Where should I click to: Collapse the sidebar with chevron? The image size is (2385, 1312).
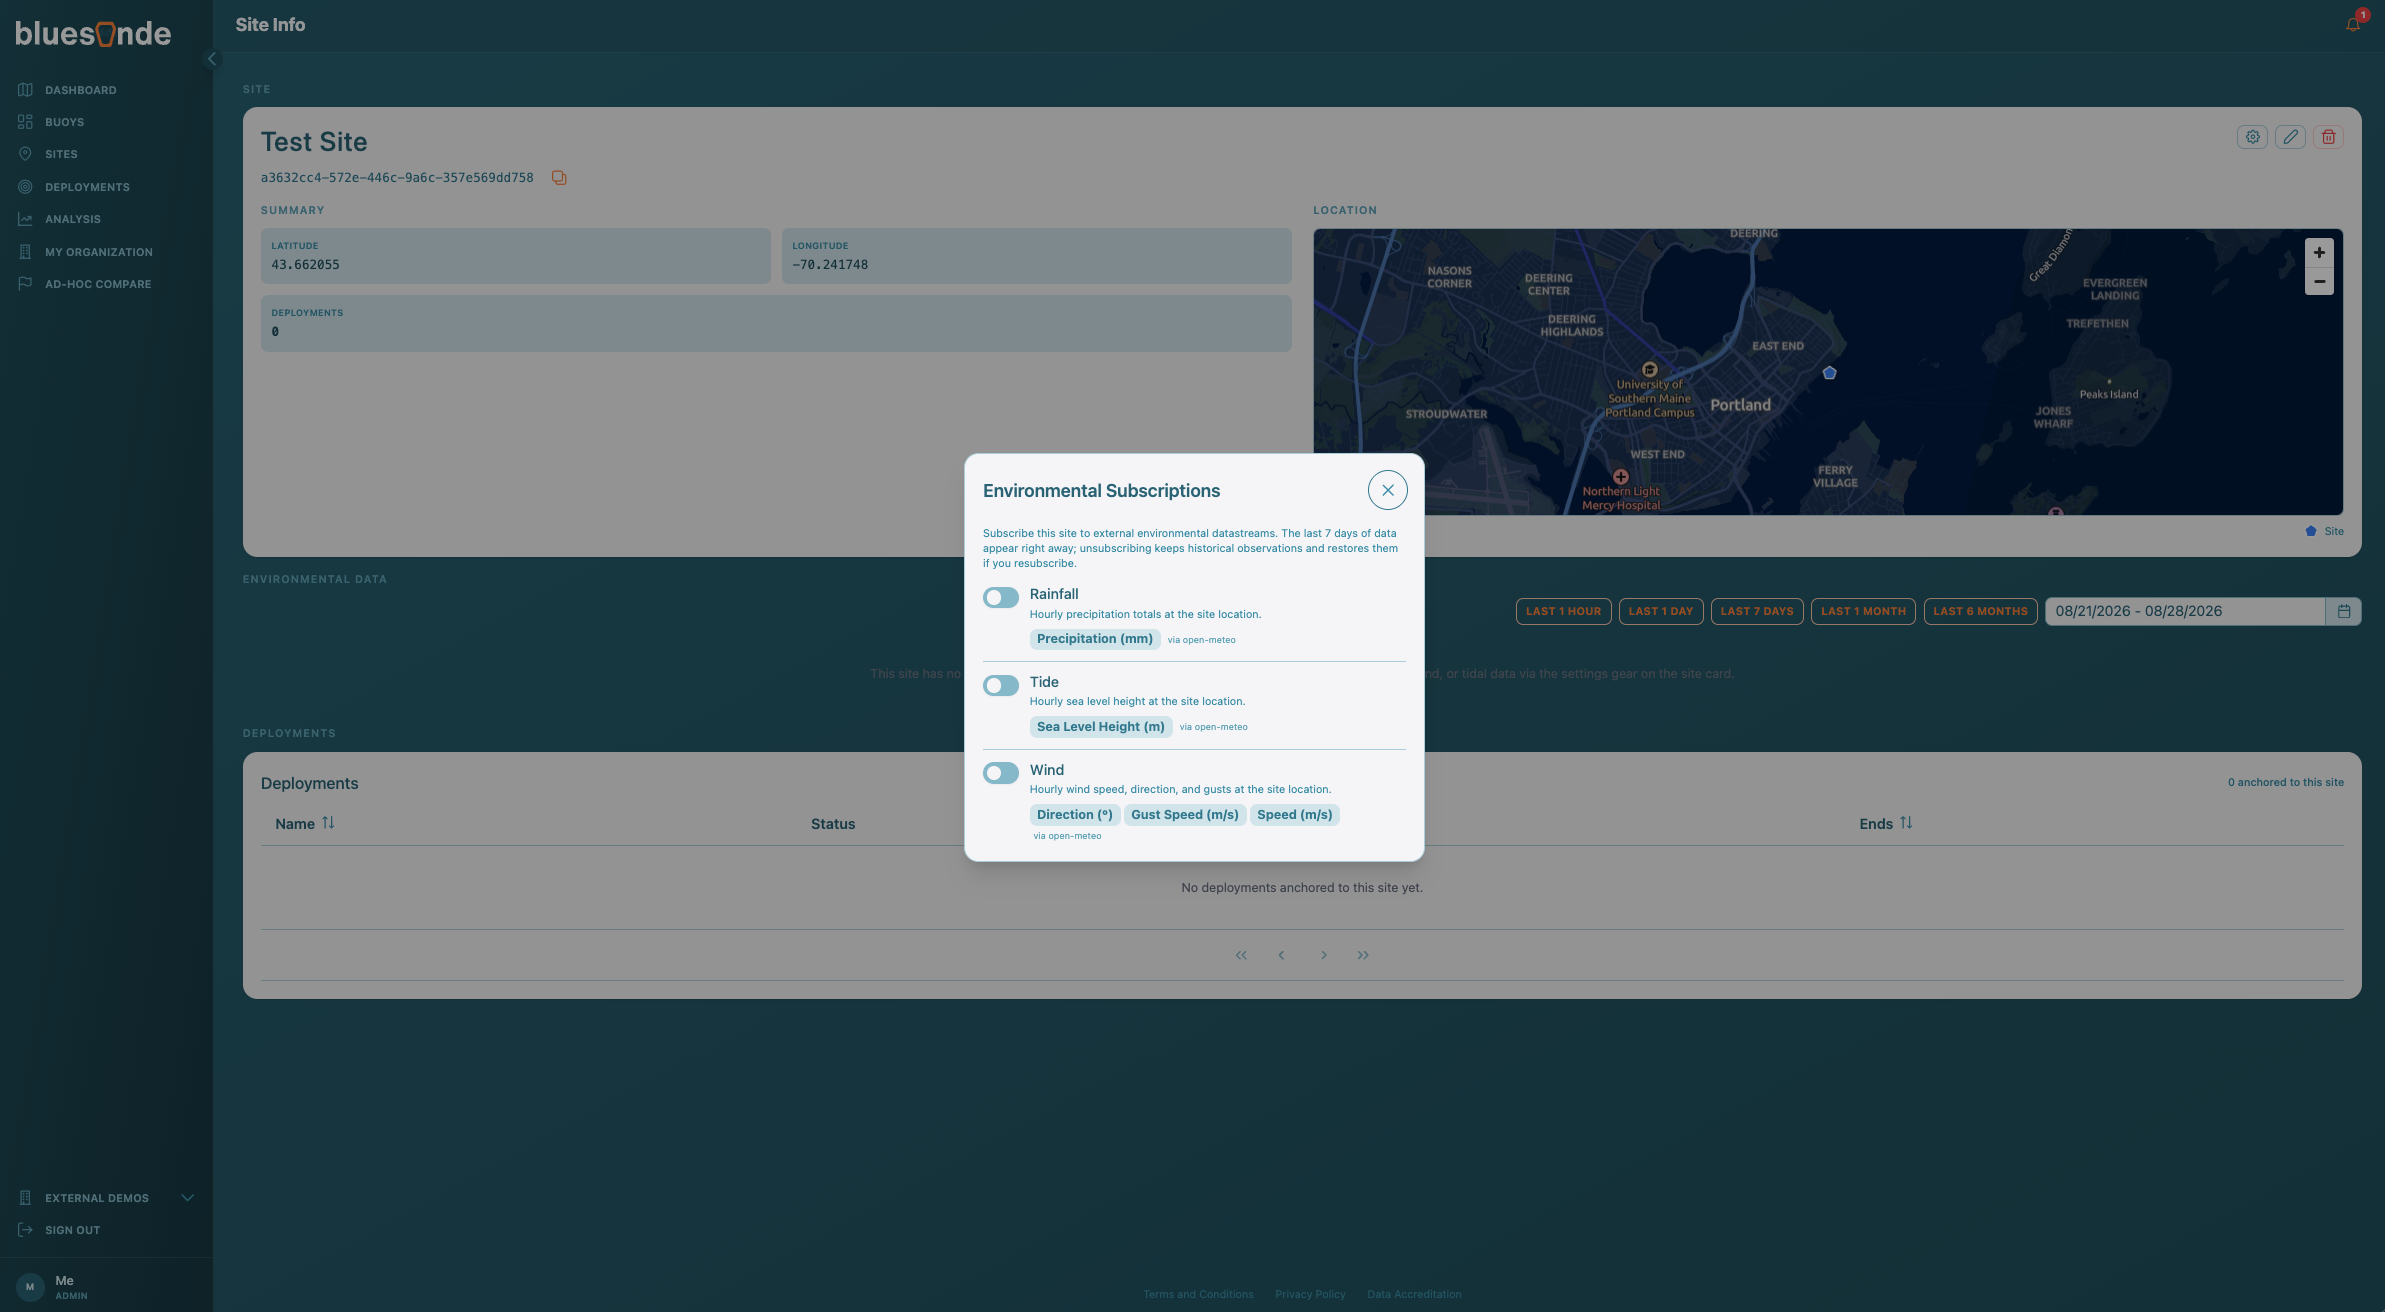(x=211, y=59)
